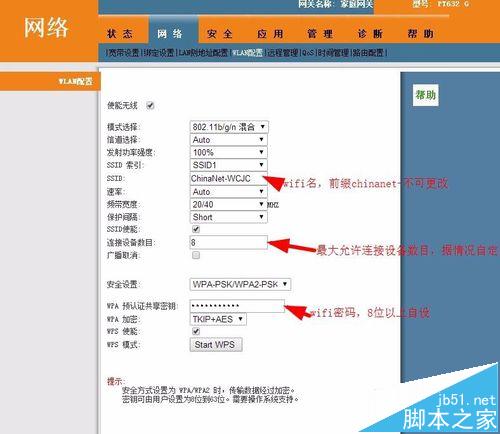Click the Start WPS button
Screen dimensions: 500x434
tap(216, 345)
